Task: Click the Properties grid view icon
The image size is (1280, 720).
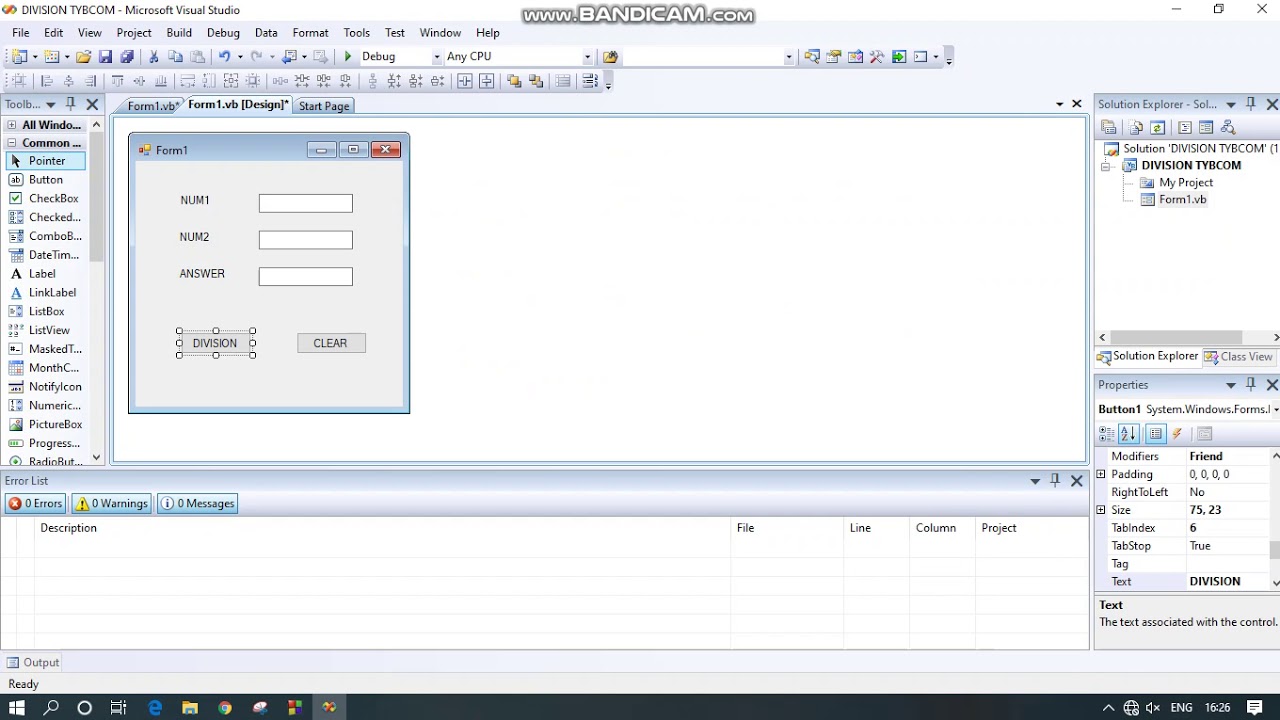Action: click(x=1156, y=434)
